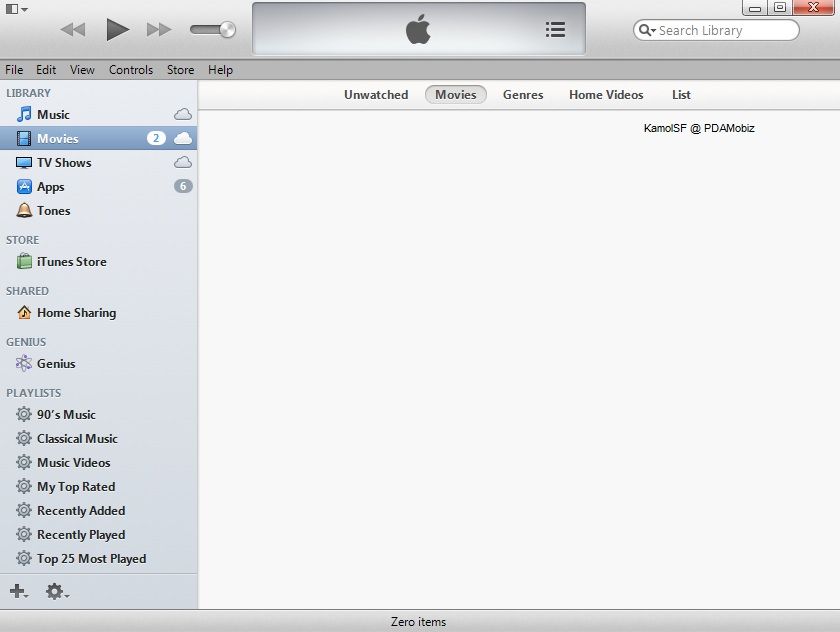
Task: Open the Controls menu
Action: [131, 70]
